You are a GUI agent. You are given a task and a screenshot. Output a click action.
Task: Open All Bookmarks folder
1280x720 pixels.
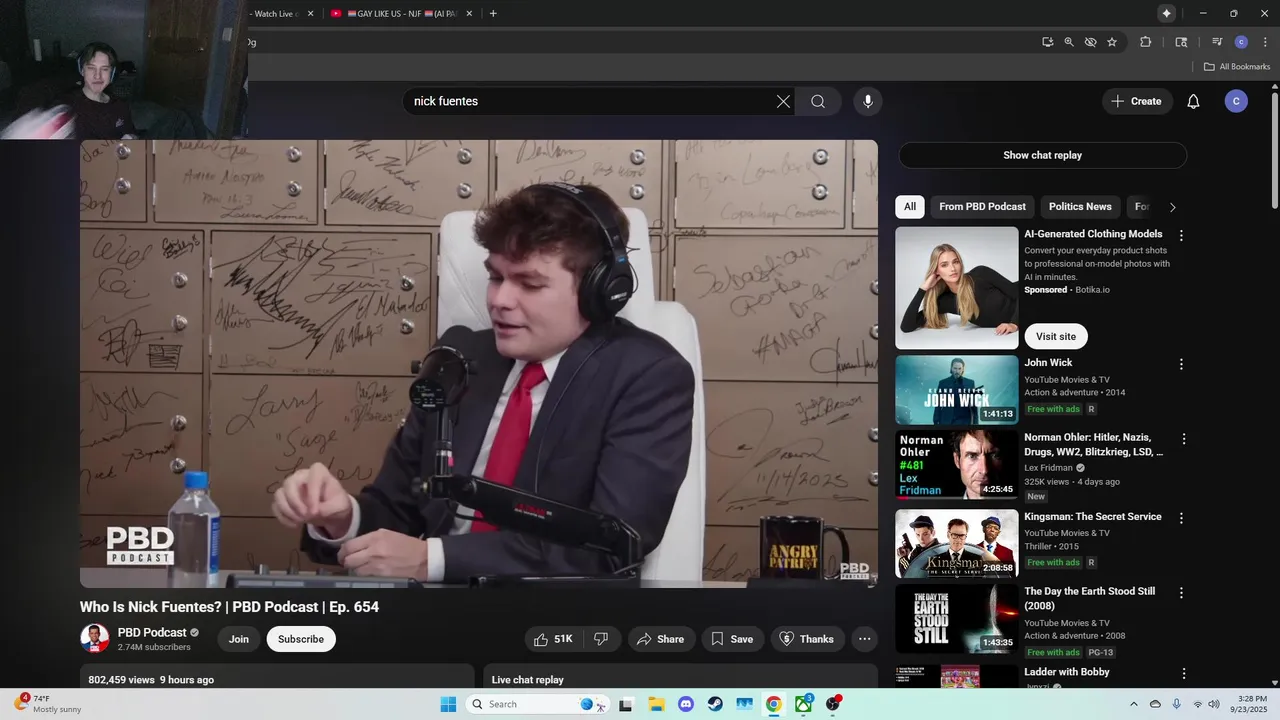[1237, 67]
